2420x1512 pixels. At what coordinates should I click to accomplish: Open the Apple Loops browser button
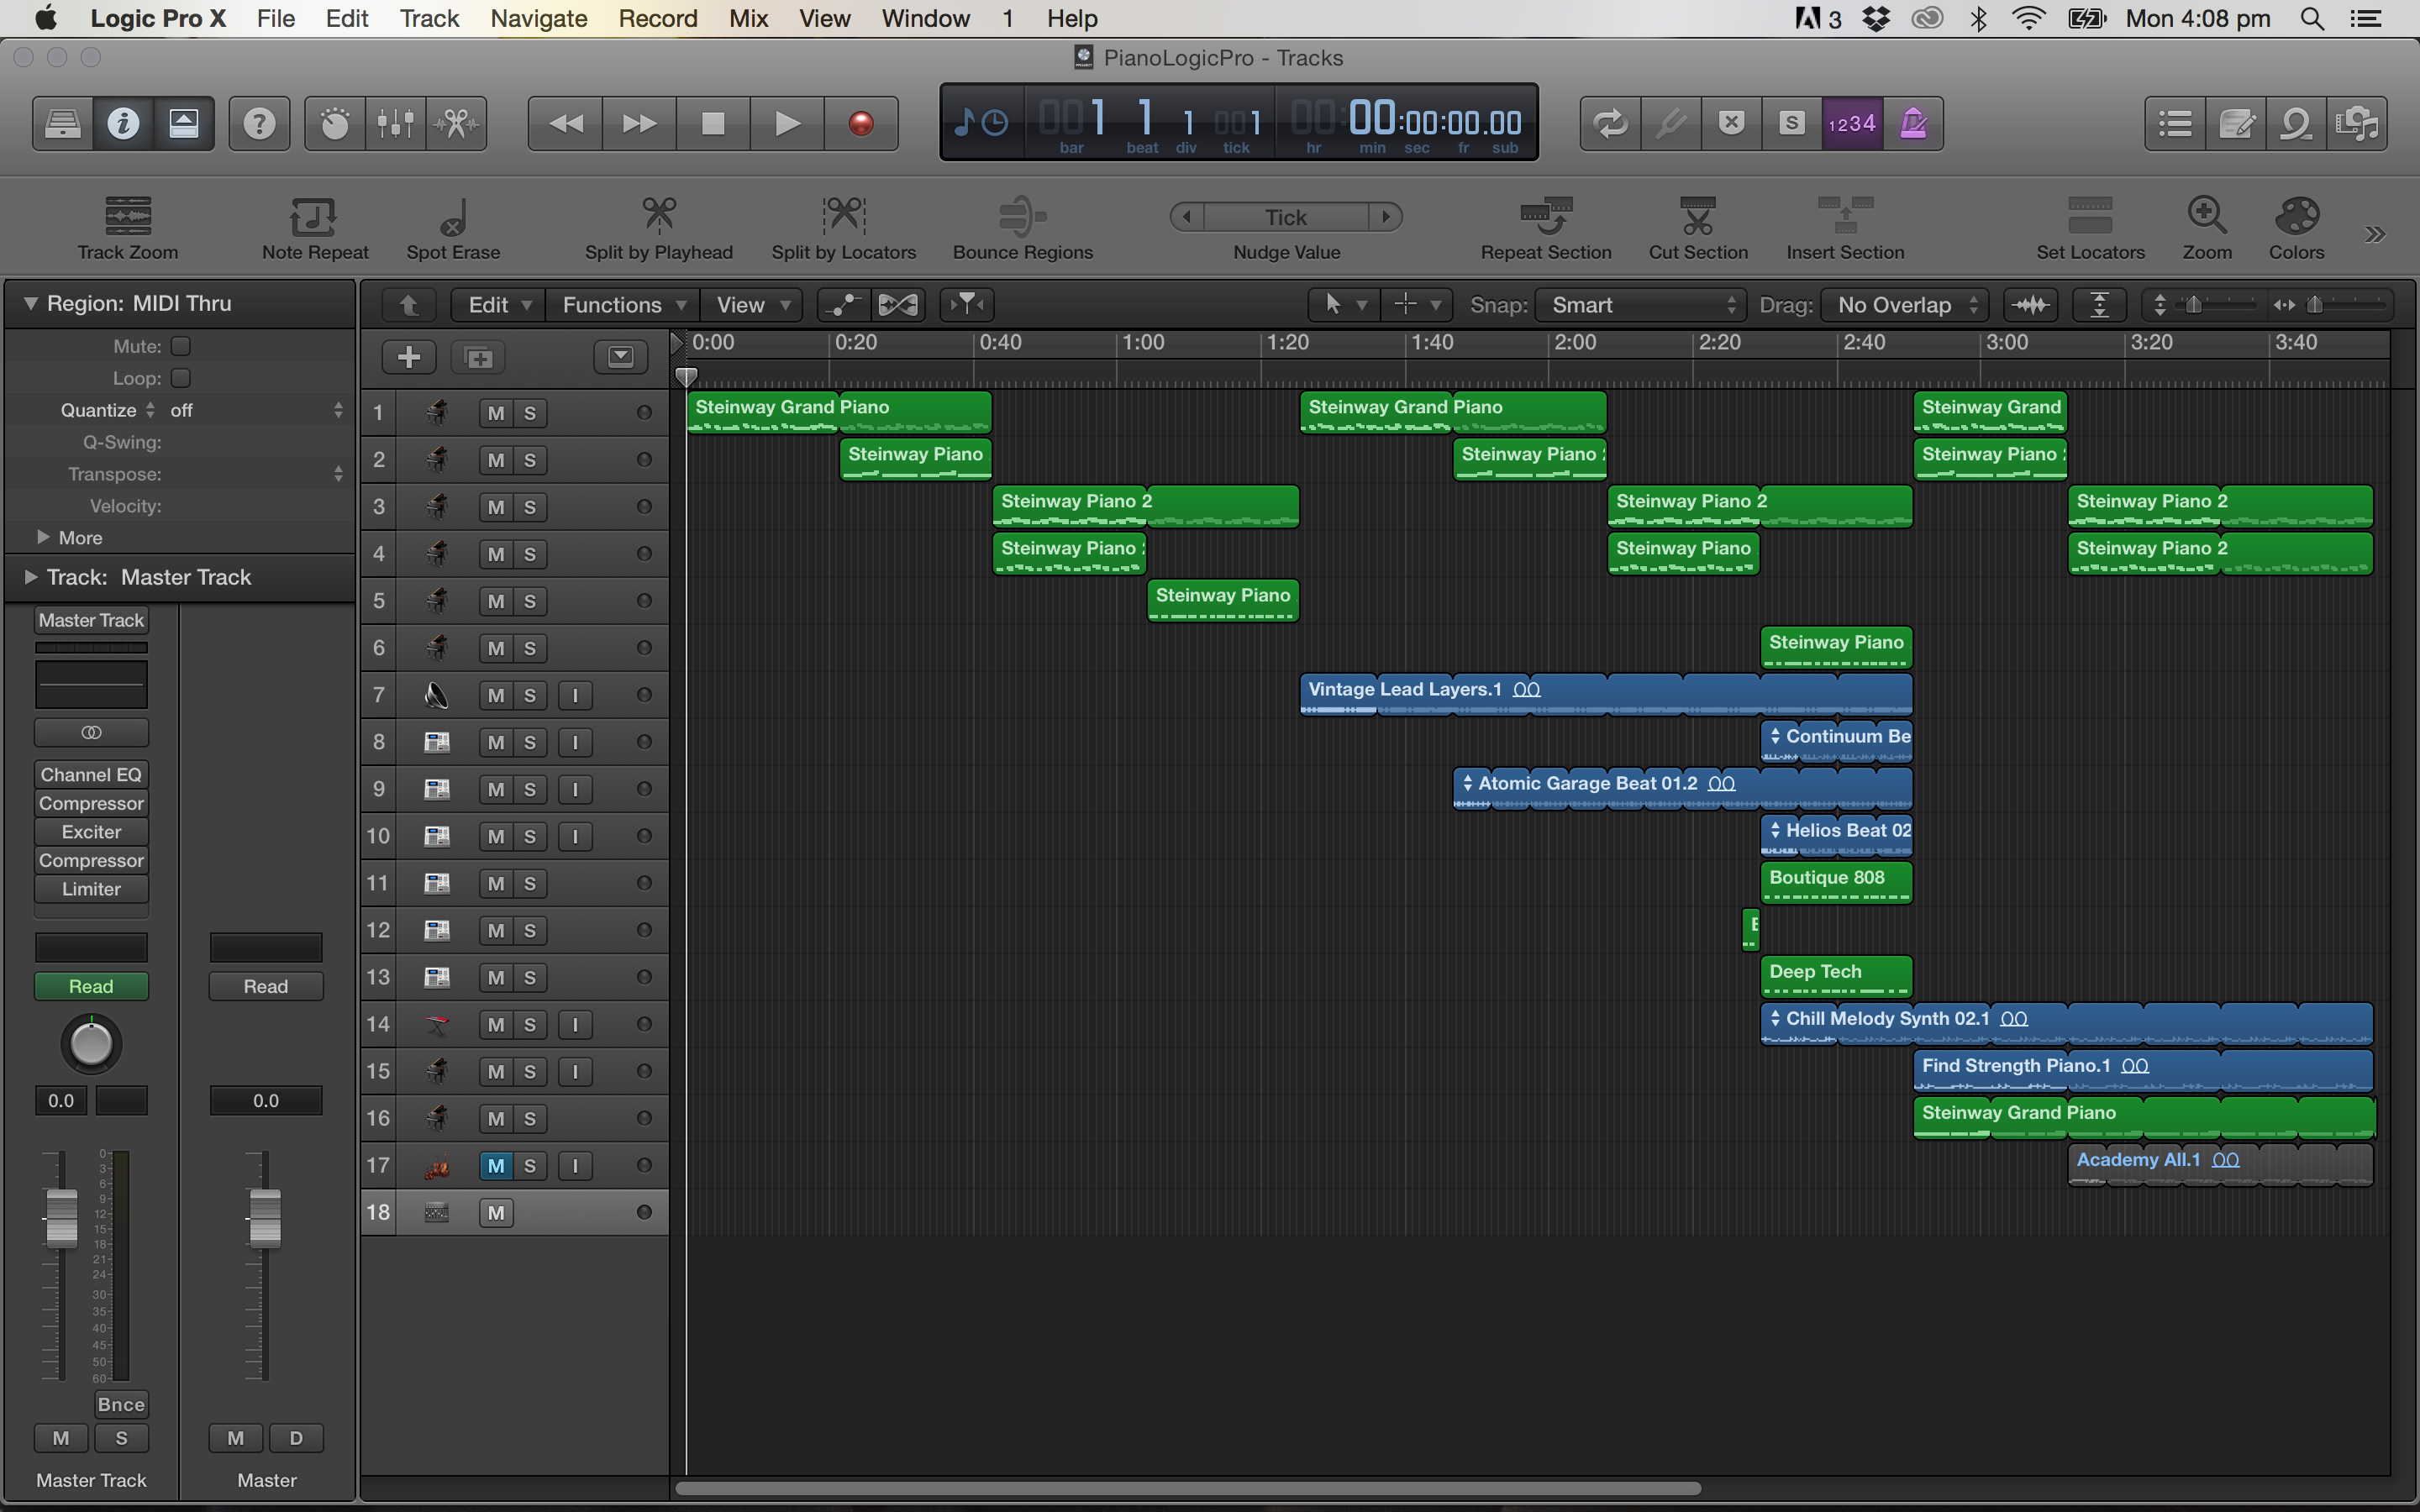coord(2296,124)
